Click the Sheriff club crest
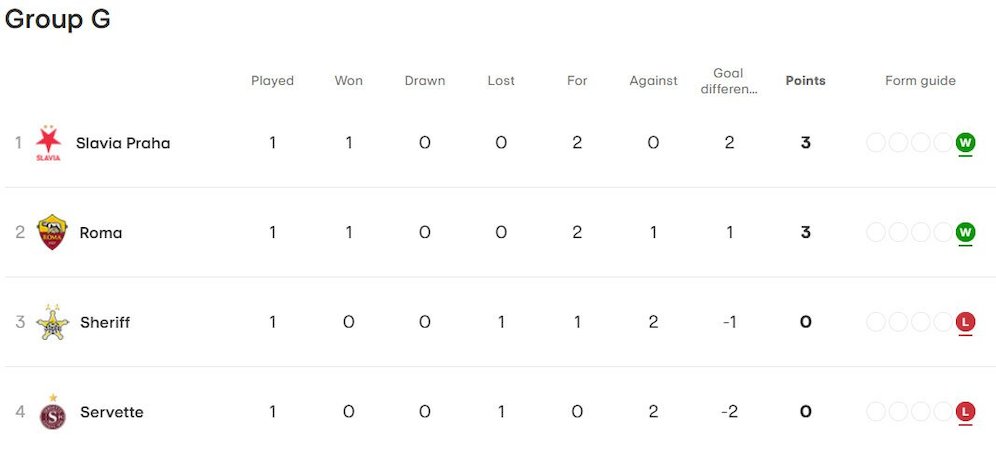The image size is (996, 453). tap(52, 322)
